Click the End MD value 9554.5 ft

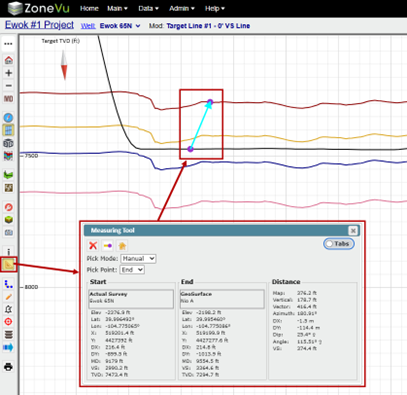[208, 361]
